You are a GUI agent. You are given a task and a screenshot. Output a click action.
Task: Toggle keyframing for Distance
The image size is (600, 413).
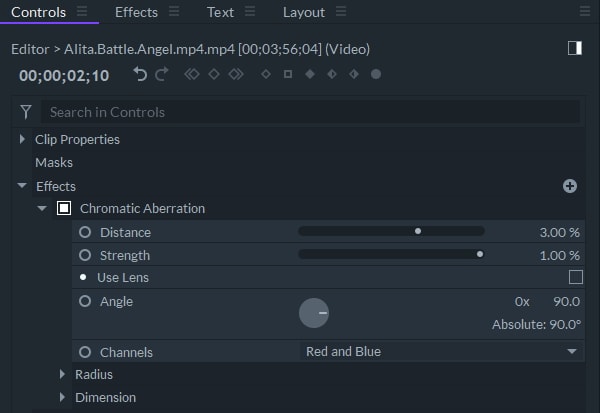(85, 232)
